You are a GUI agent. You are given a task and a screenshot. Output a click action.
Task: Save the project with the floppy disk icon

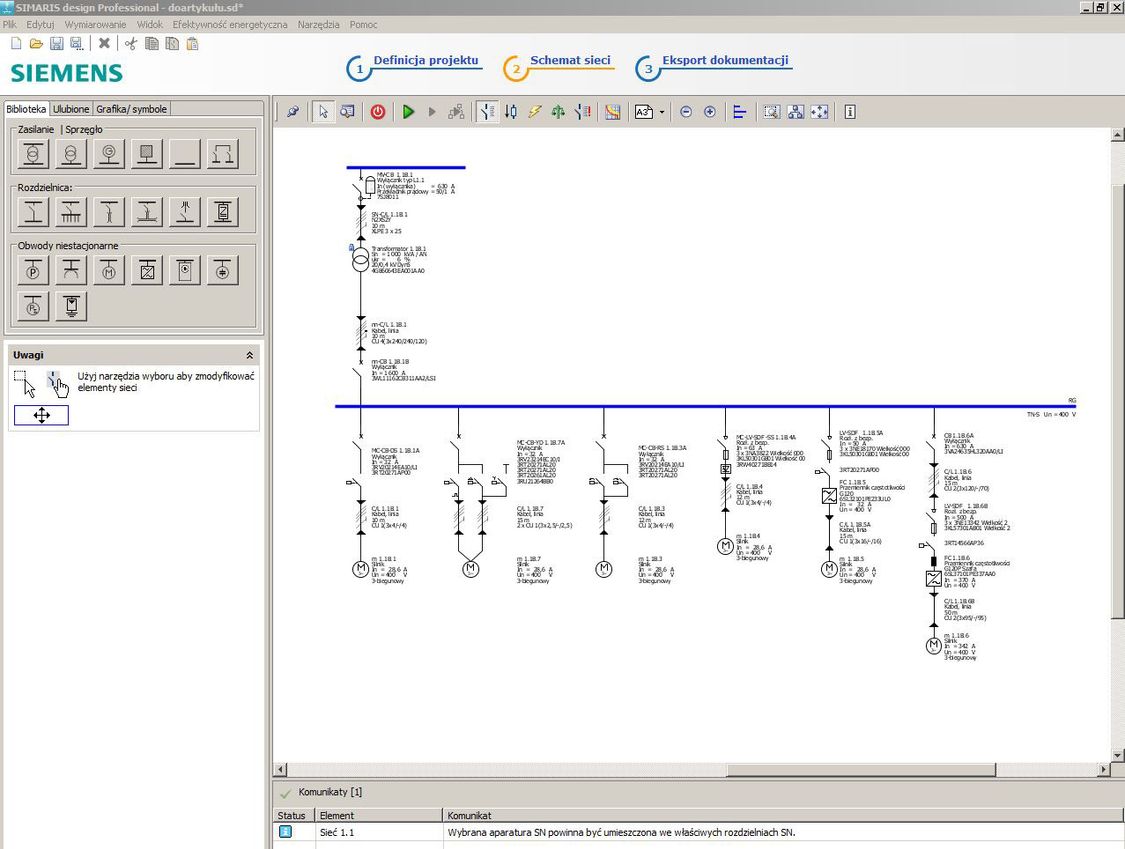pyautogui.click(x=57, y=44)
